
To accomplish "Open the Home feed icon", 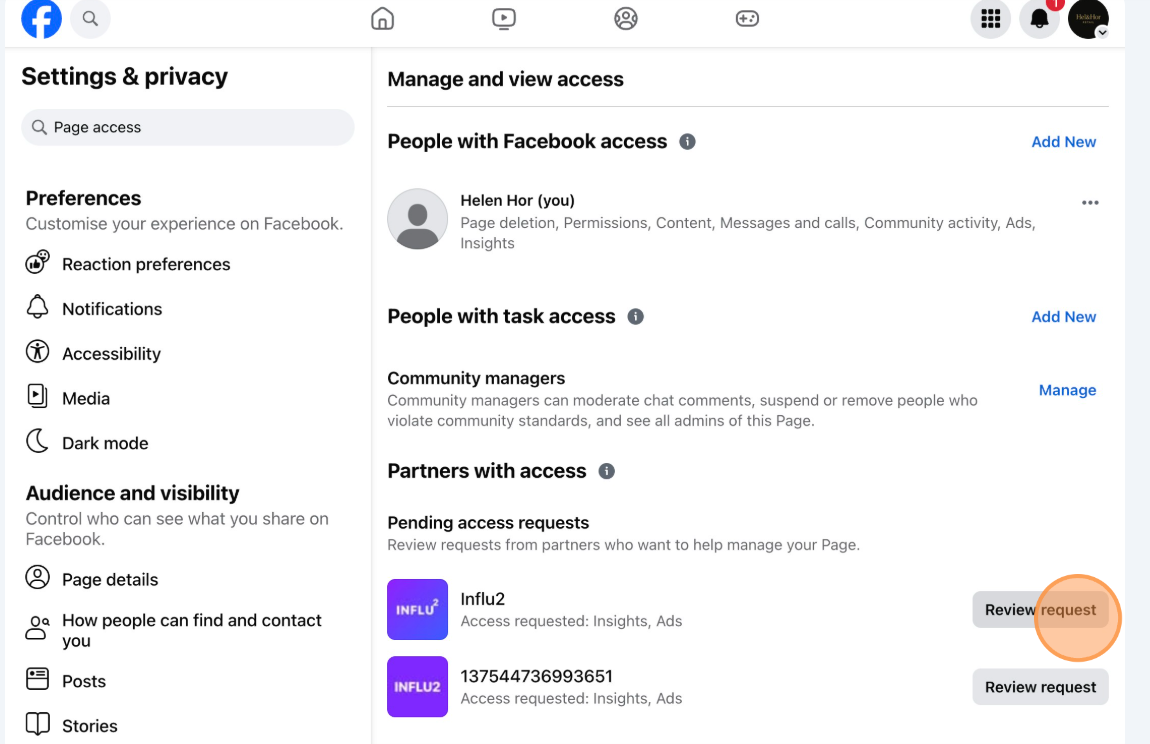I will 382,18.
